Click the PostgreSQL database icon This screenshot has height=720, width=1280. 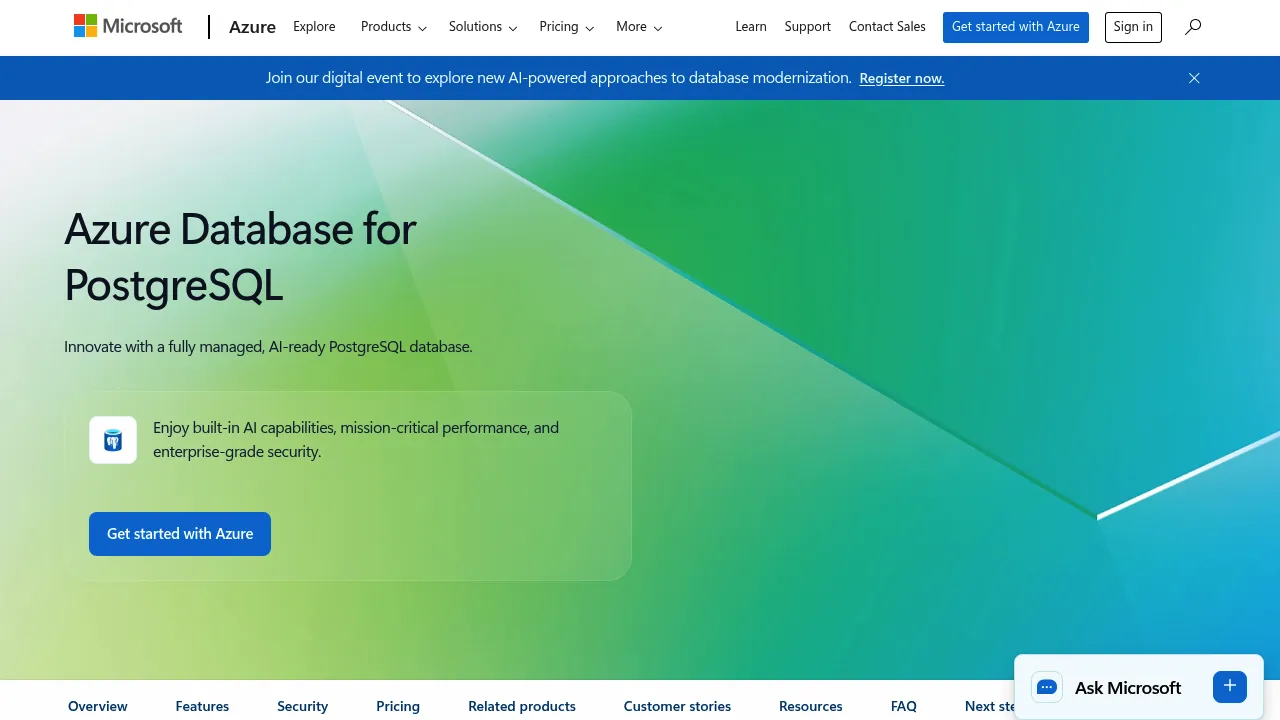pyautogui.click(x=113, y=440)
